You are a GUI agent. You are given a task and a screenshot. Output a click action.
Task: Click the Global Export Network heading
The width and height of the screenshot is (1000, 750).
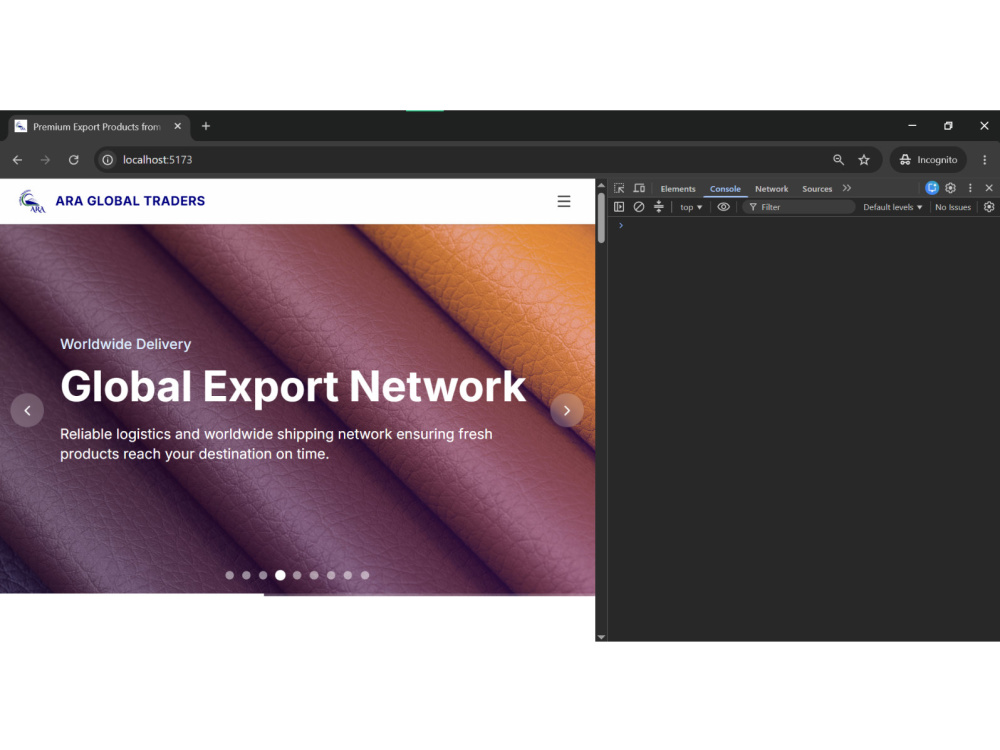pyautogui.click(x=293, y=387)
